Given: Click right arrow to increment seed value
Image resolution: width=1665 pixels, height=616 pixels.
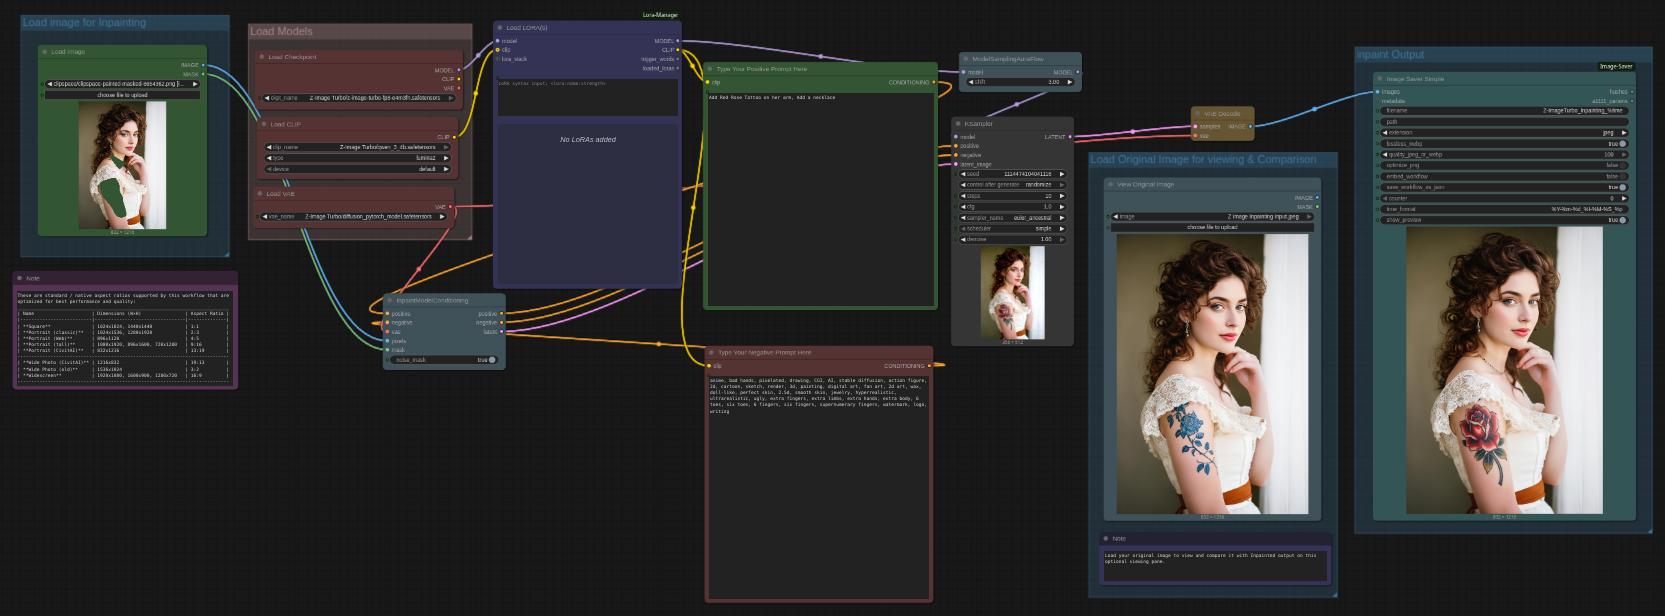Looking at the screenshot, I should tap(1061, 174).
